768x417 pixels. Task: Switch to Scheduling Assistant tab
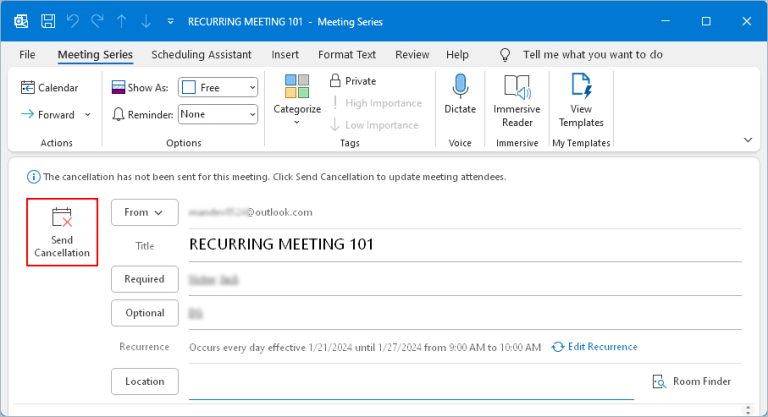click(x=201, y=54)
